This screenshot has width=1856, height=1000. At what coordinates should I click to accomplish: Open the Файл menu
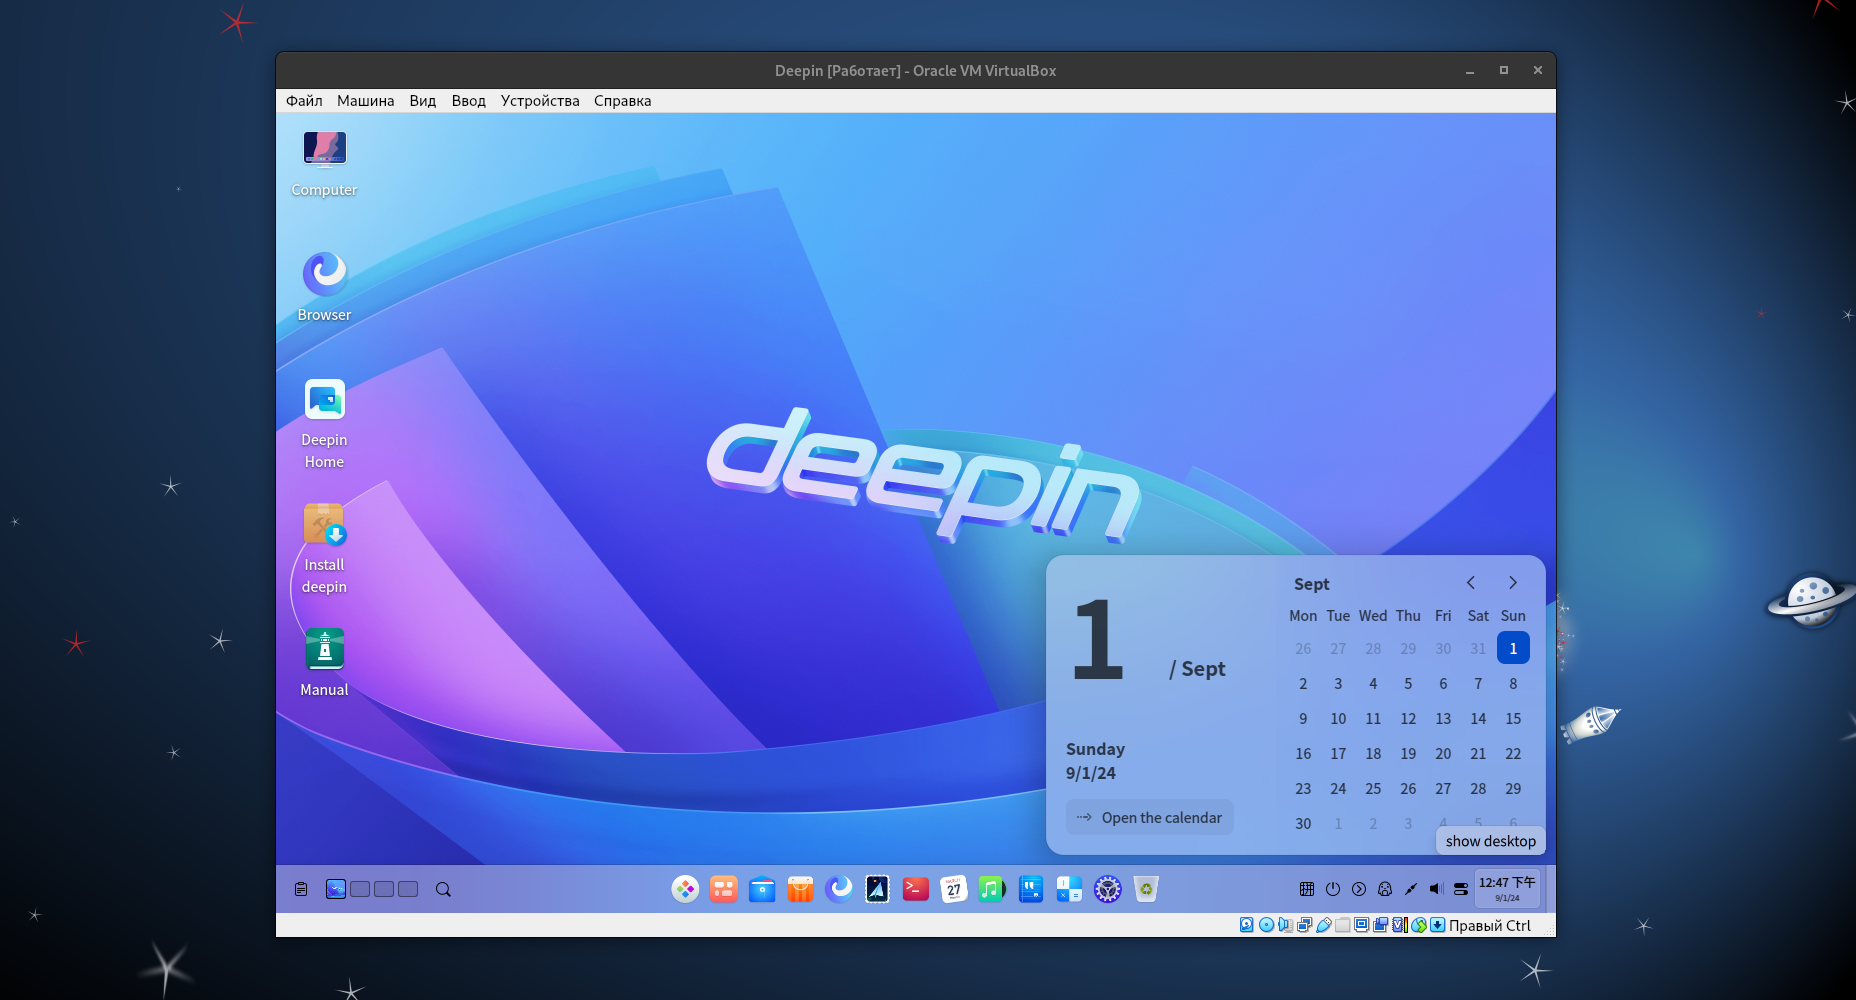coord(304,101)
